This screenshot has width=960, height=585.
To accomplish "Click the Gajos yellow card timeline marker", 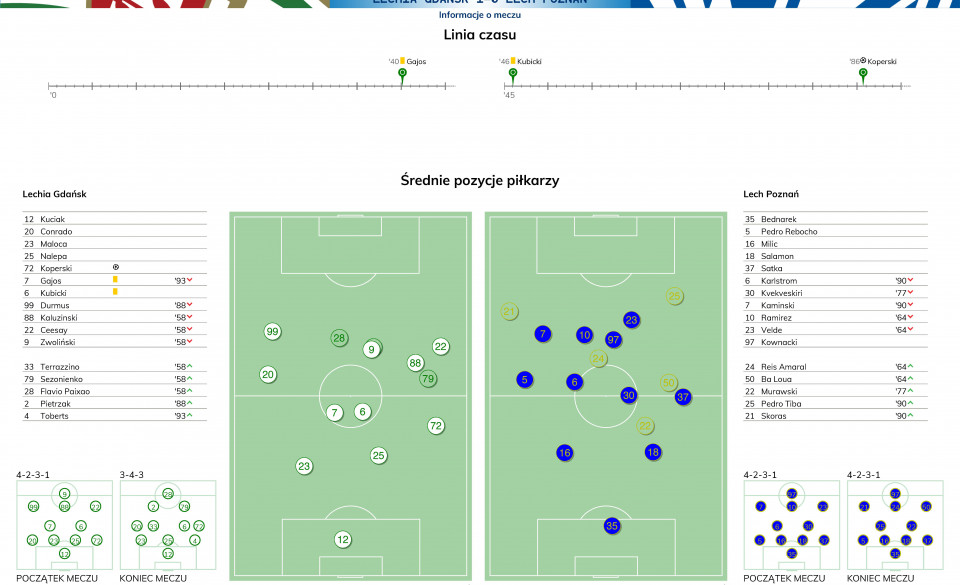I will (x=402, y=75).
